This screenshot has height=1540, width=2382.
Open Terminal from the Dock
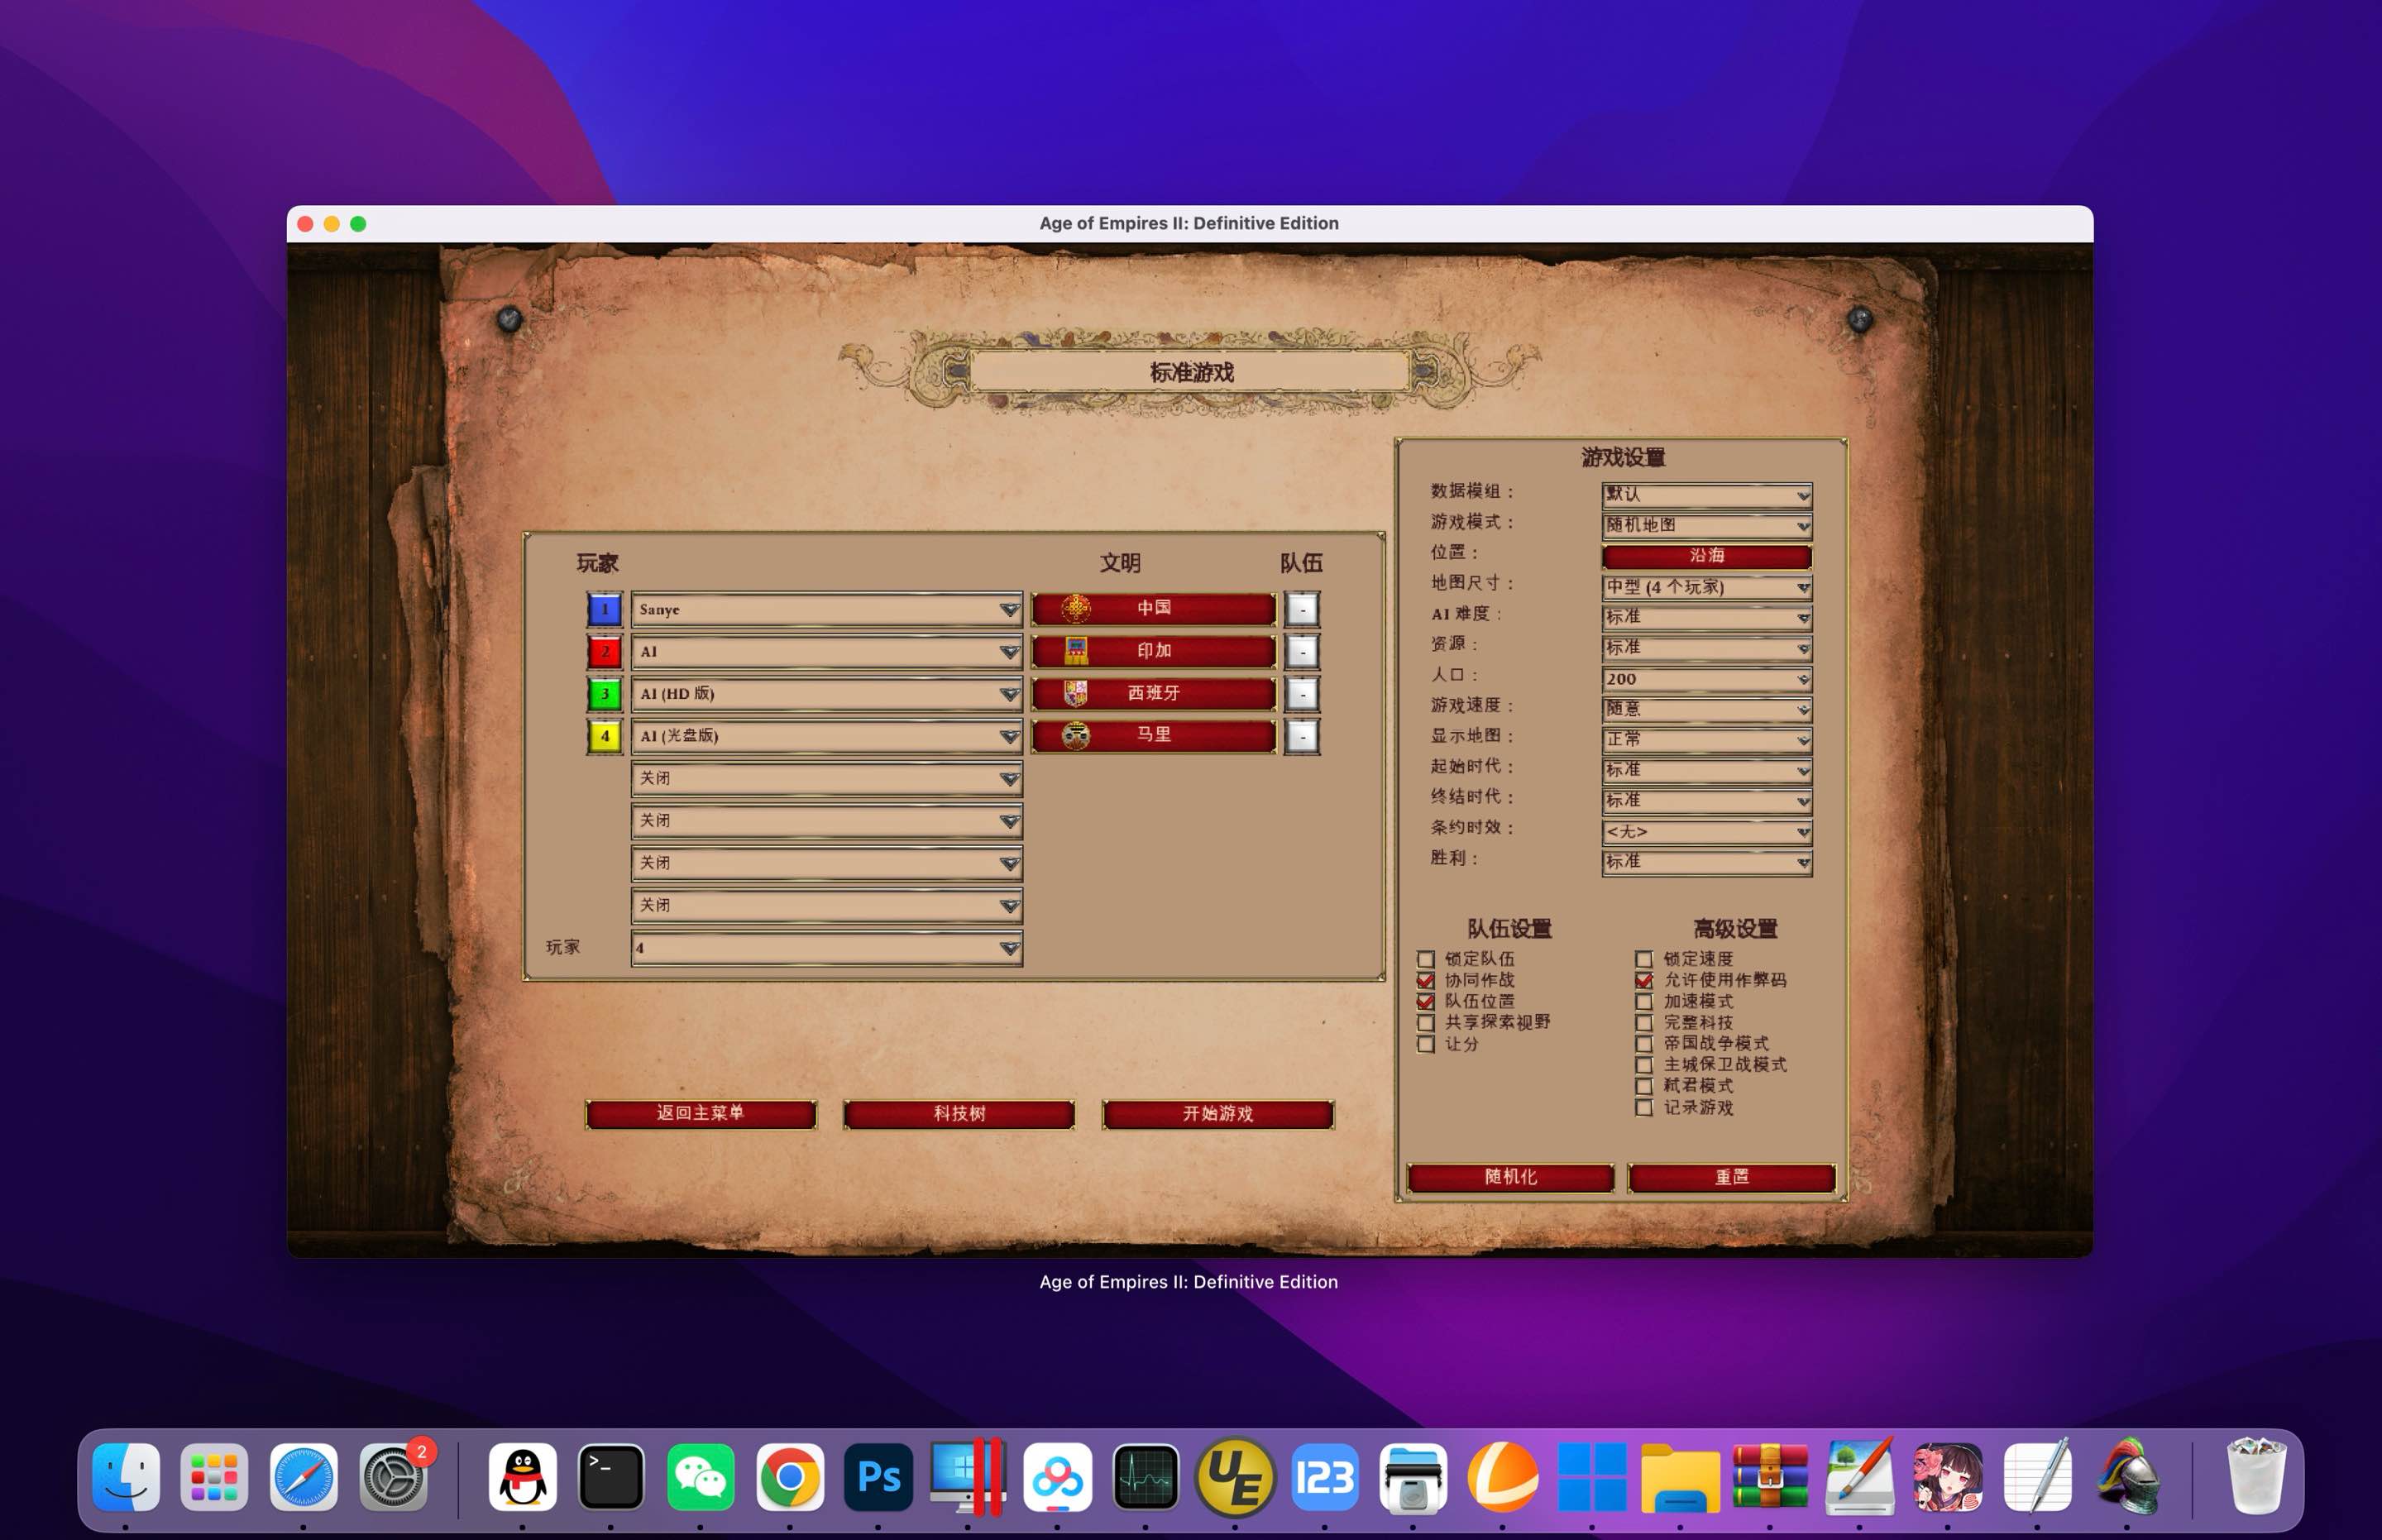(x=611, y=1477)
